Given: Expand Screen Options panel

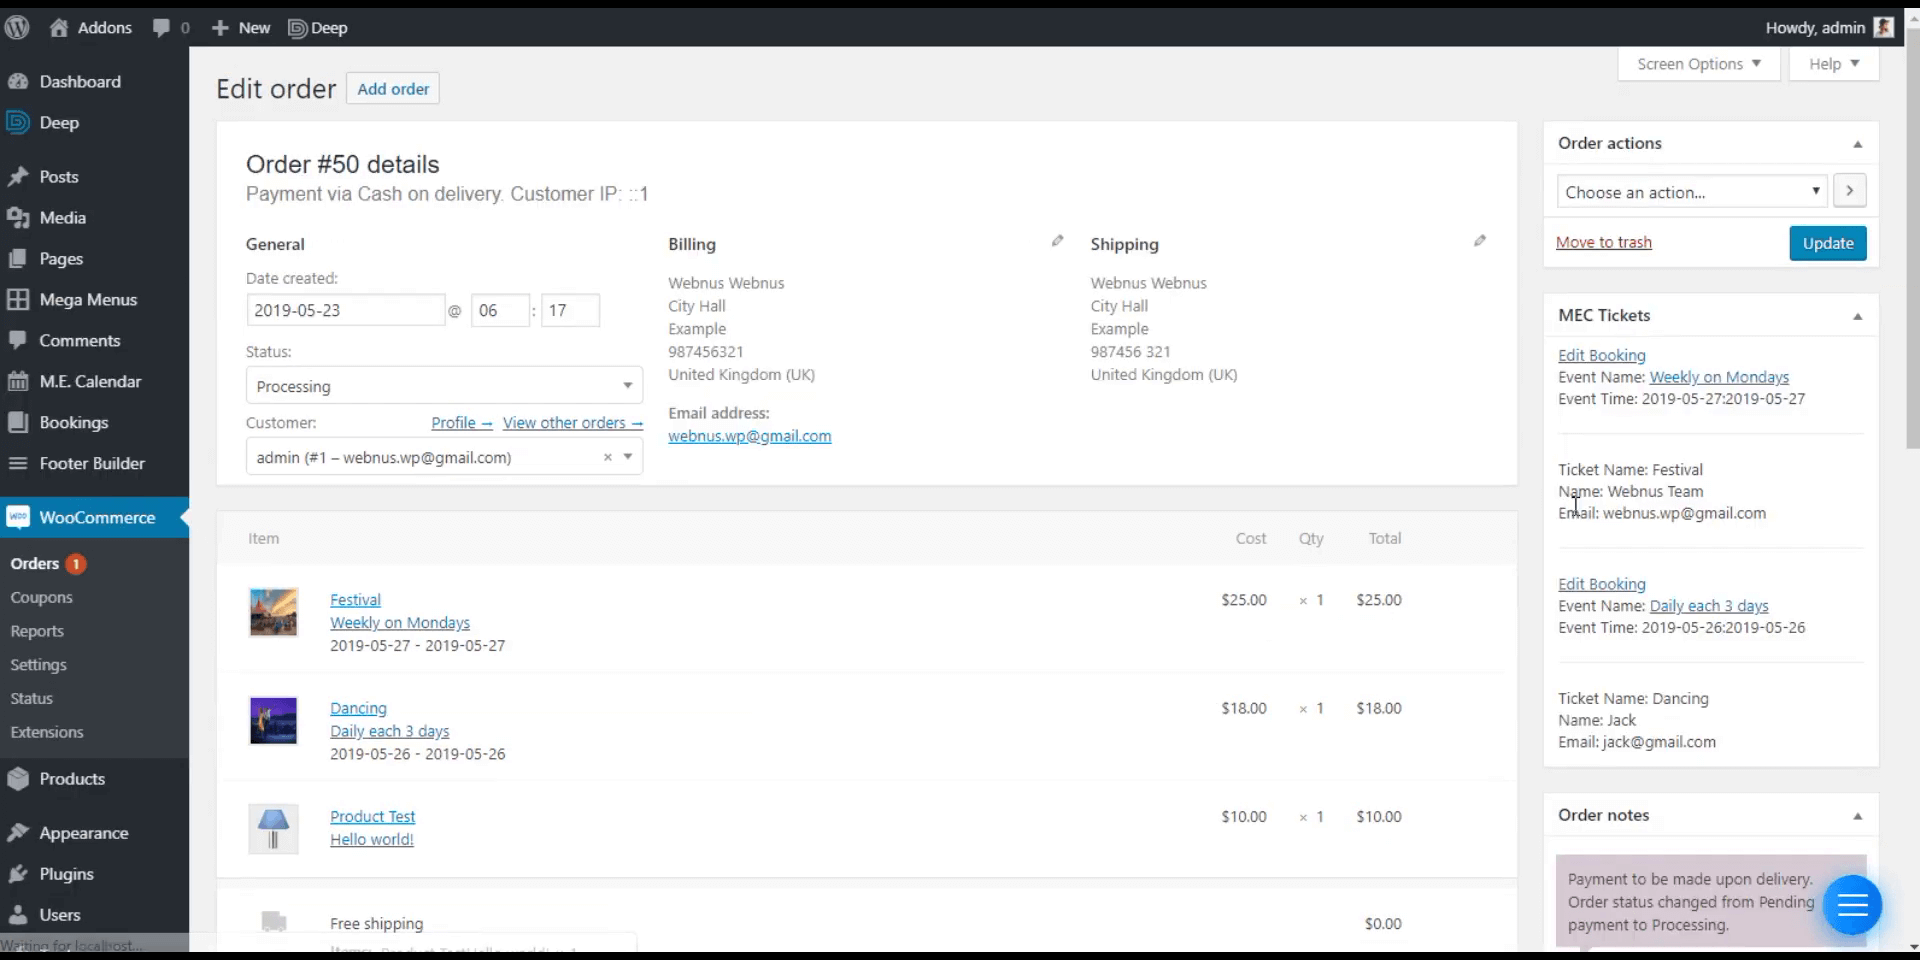Looking at the screenshot, I should tap(1699, 64).
